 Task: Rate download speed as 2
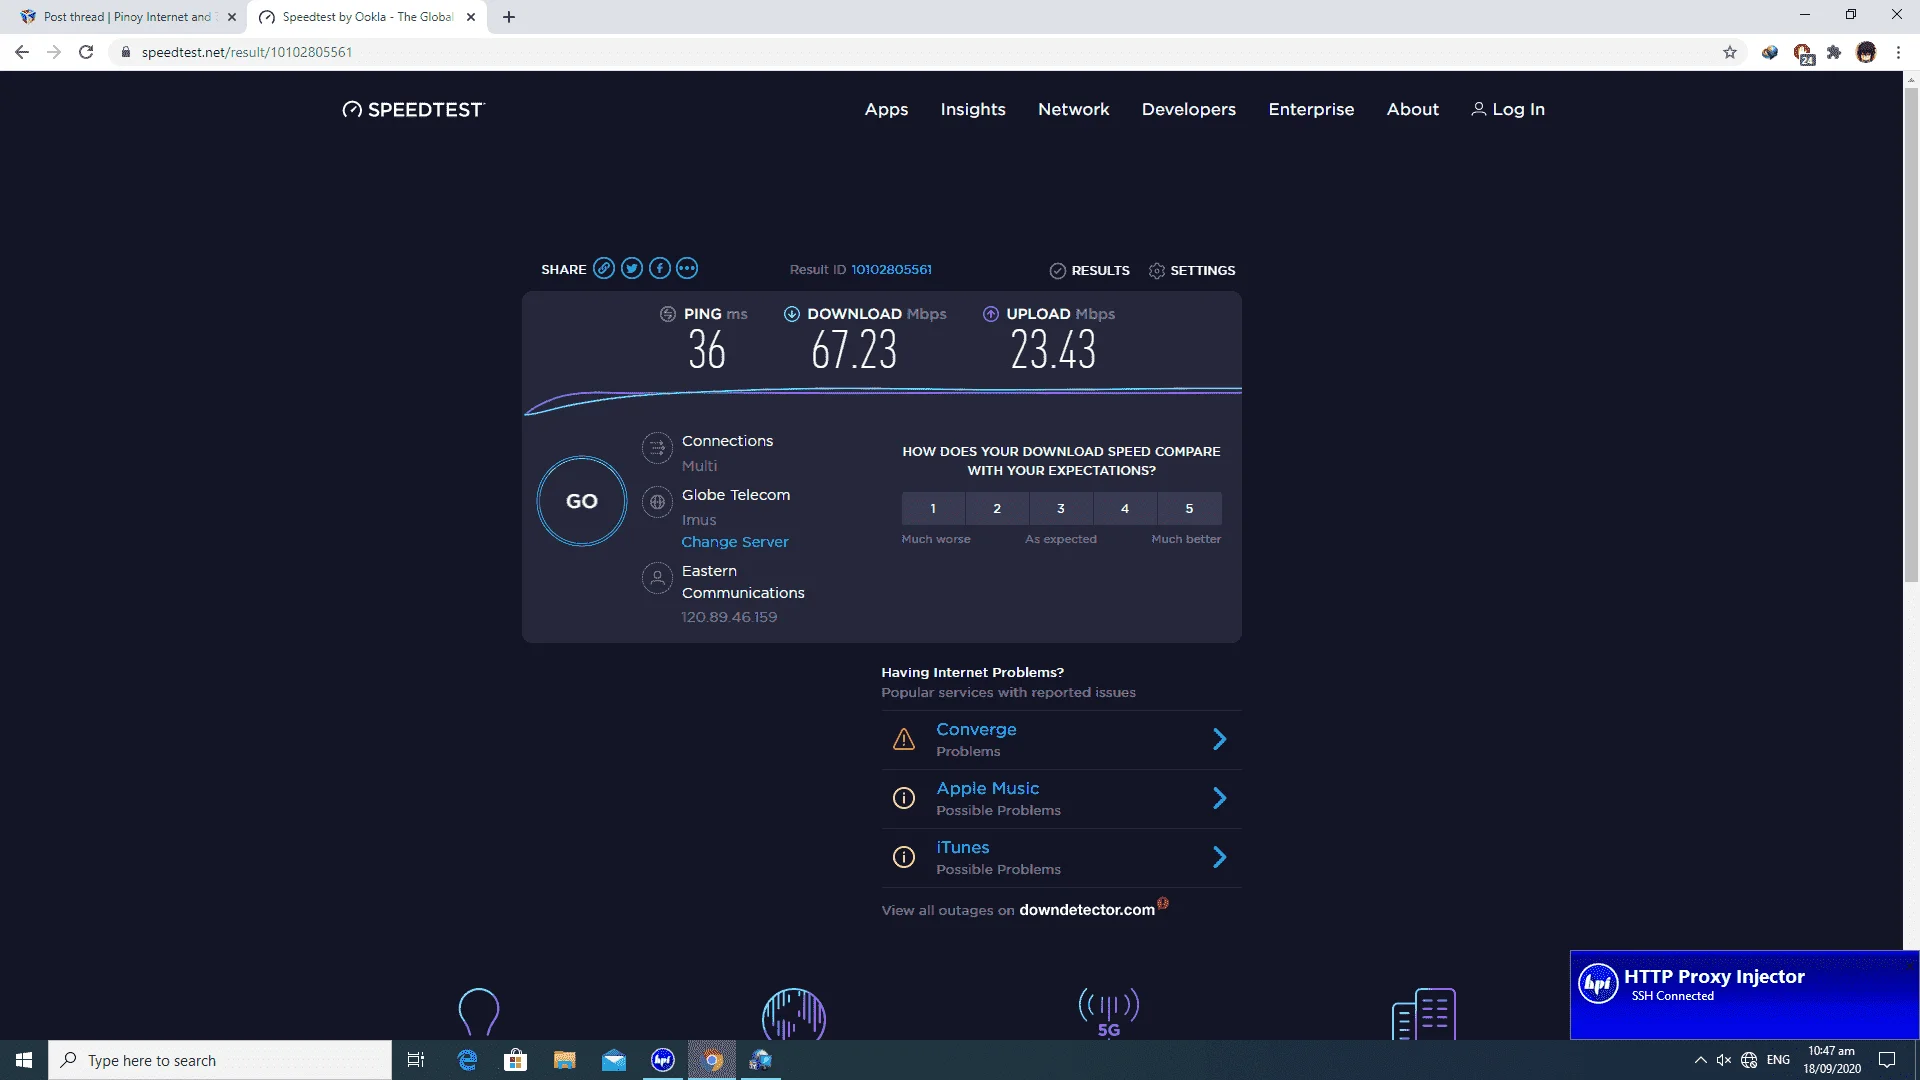[997, 508]
